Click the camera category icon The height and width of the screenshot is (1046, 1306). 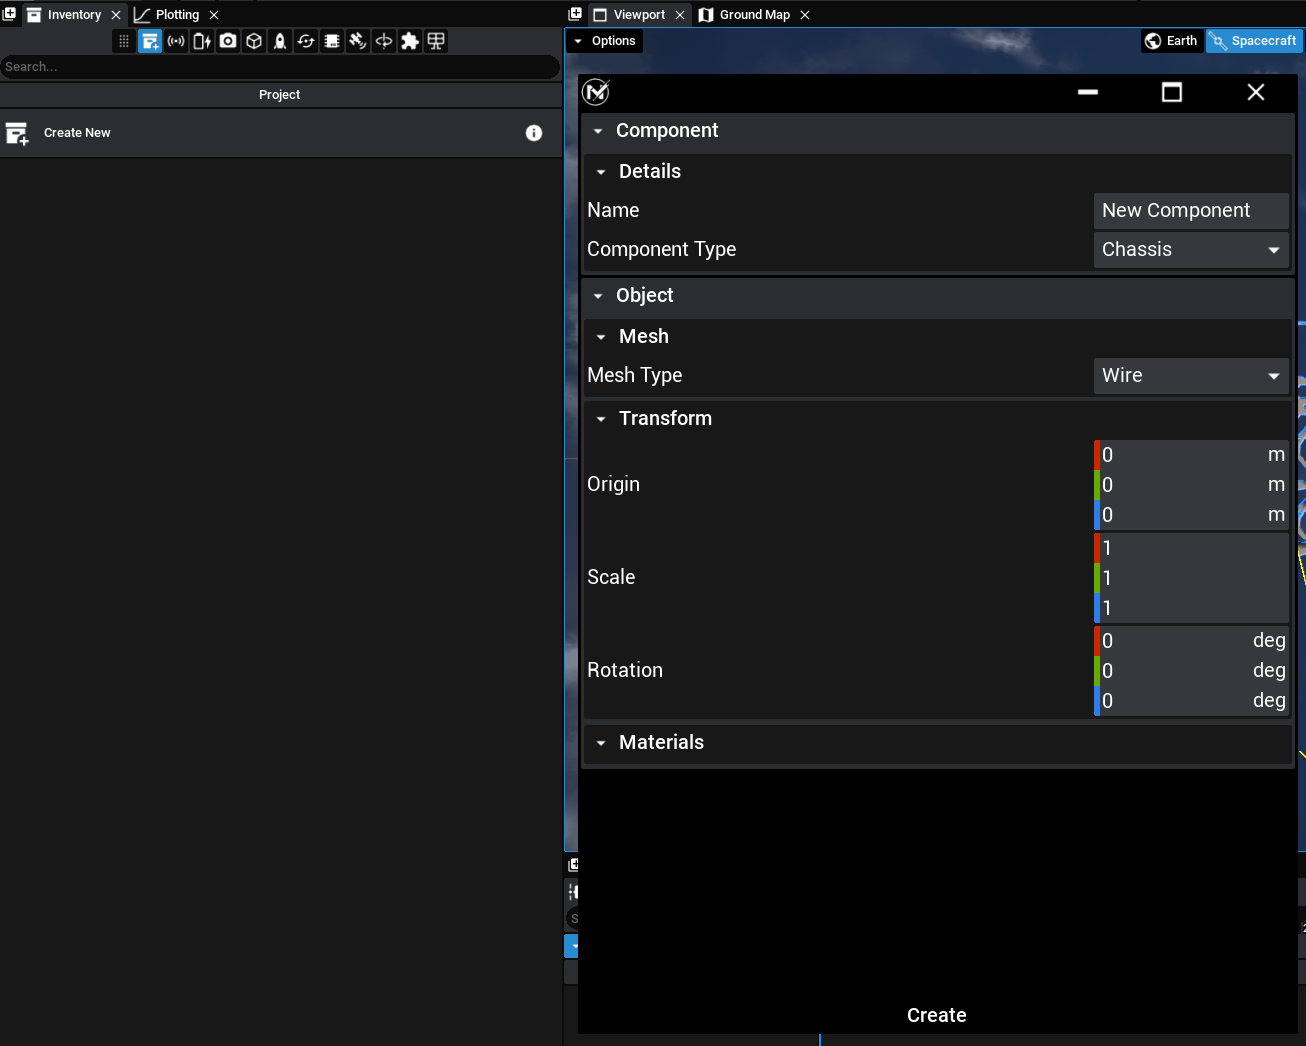(228, 41)
